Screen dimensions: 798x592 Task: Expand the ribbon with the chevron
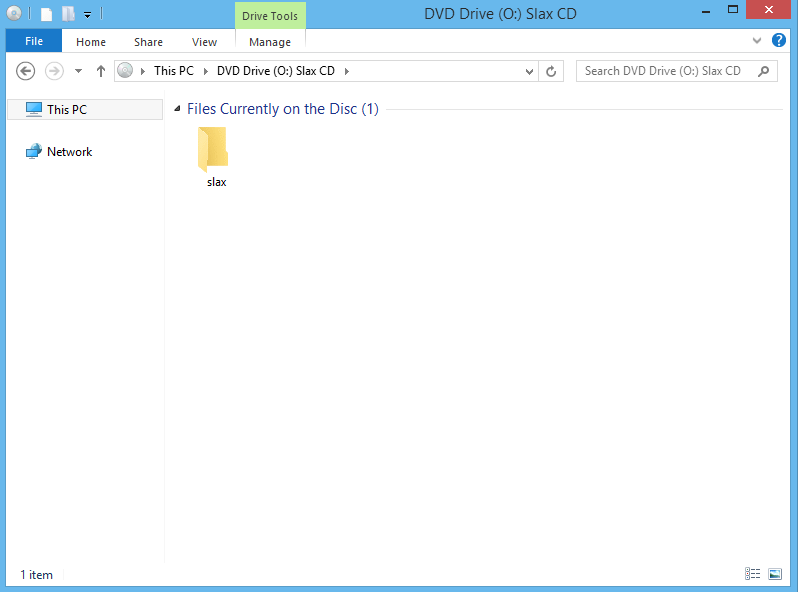[757, 41]
